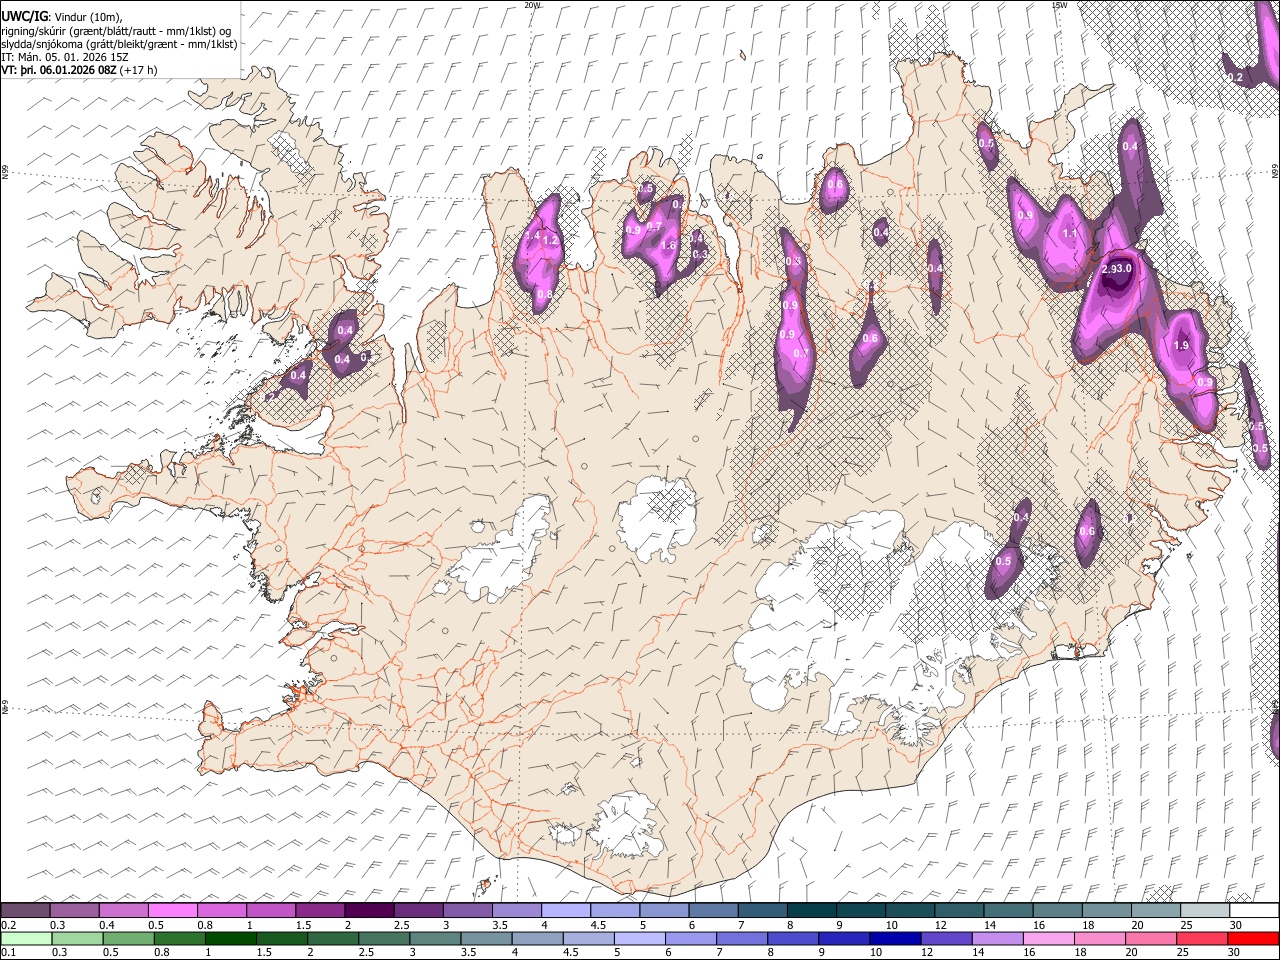Click the 20W longitude label
Image resolution: width=1280 pixels, height=960 pixels.
[x=532, y=5]
